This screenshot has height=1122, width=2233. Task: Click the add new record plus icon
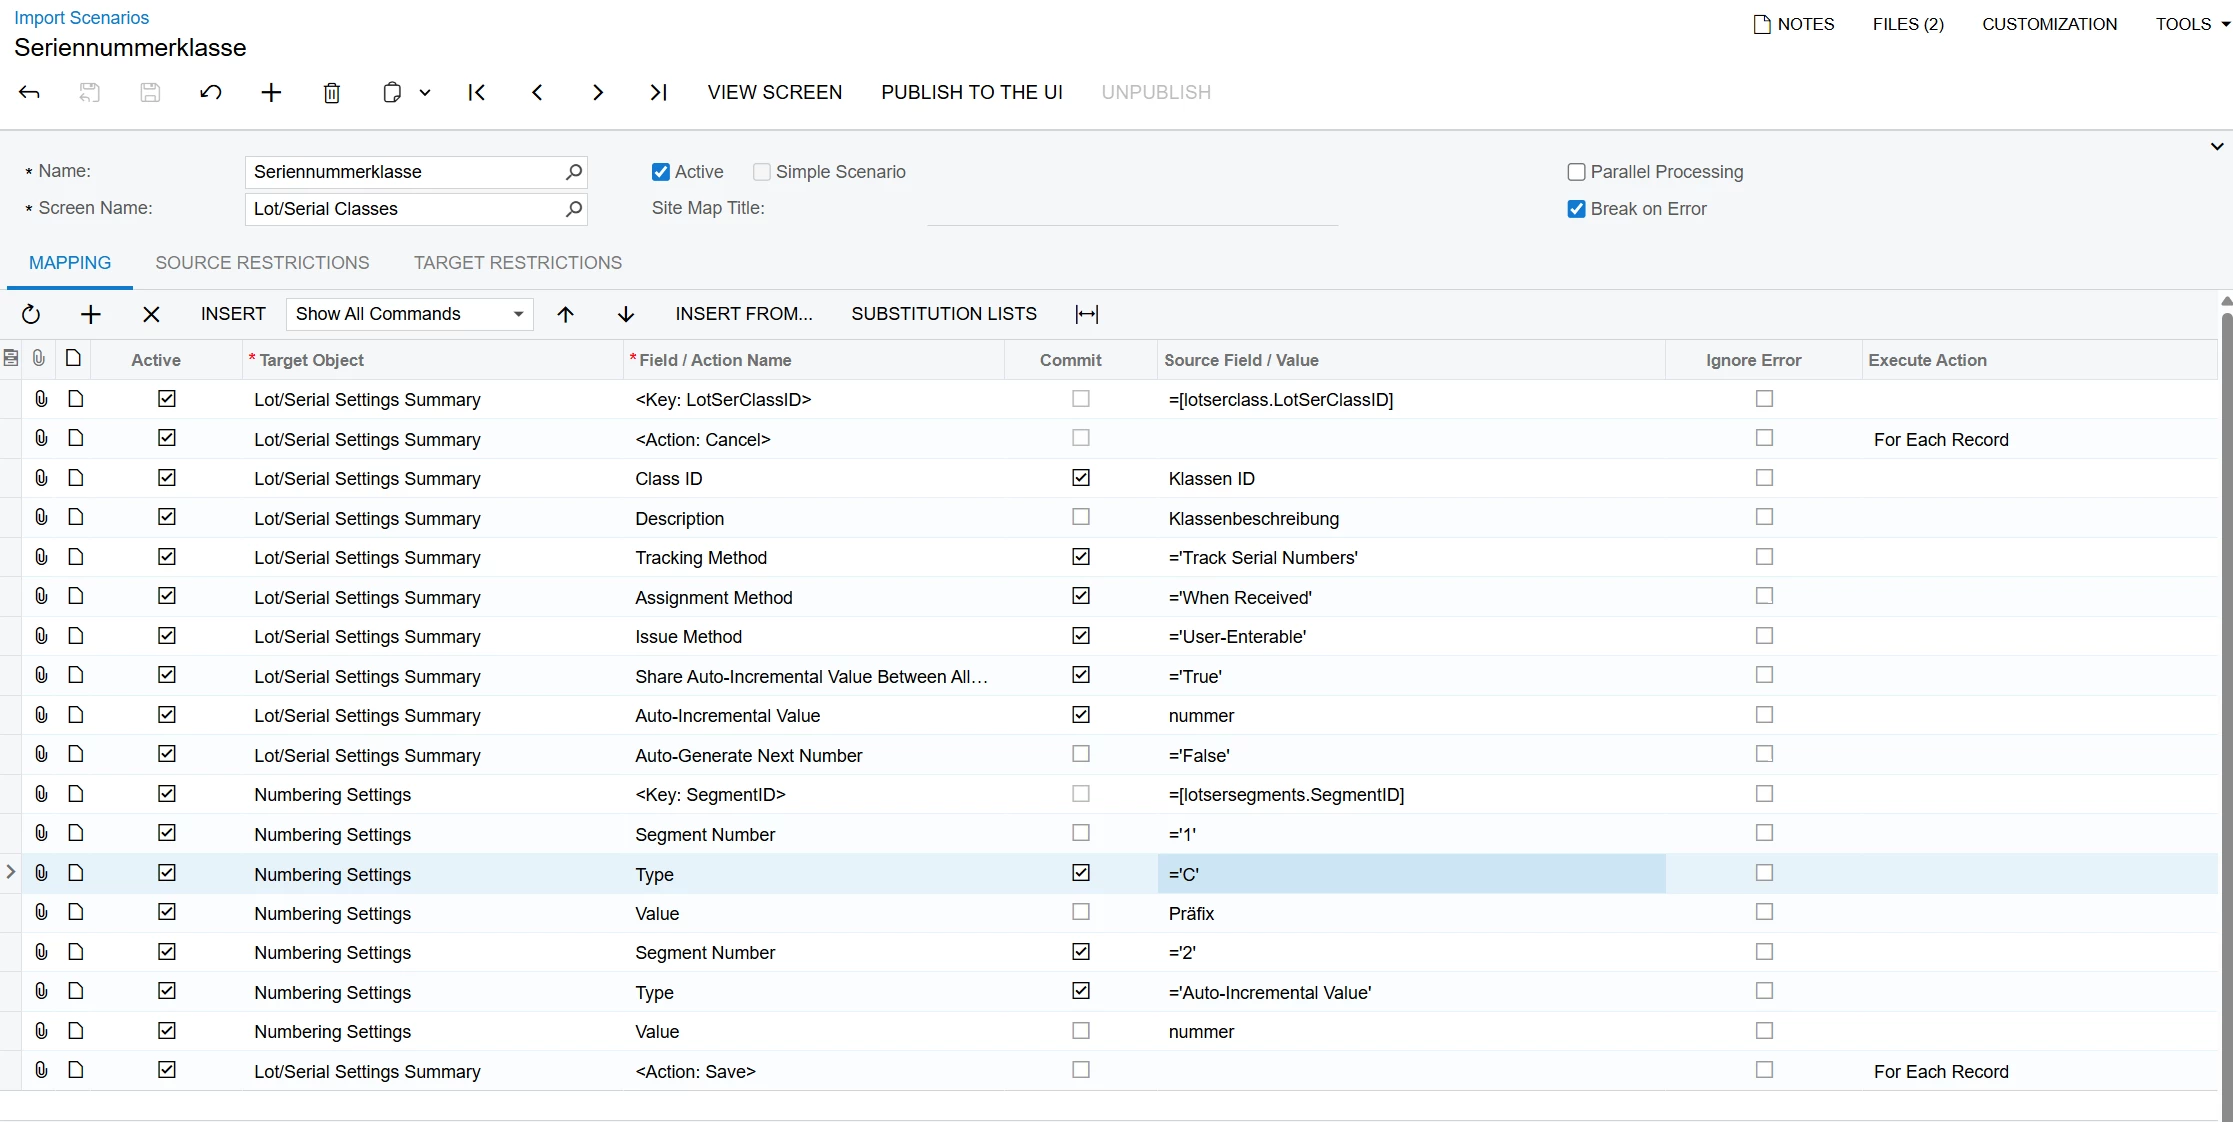[x=271, y=93]
